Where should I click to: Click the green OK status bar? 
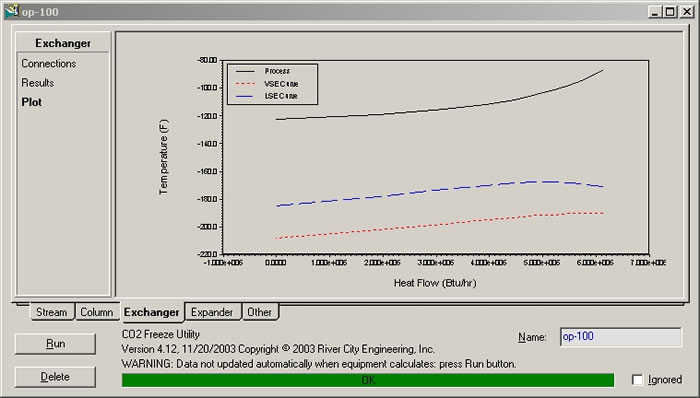(x=368, y=380)
